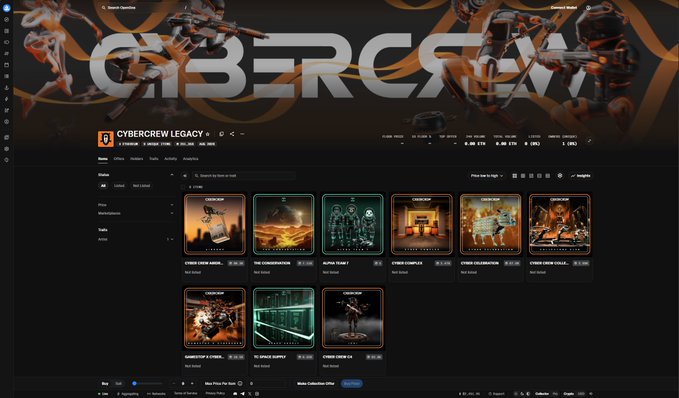Open the Terms of Service link
The image size is (679, 398).
point(185,394)
